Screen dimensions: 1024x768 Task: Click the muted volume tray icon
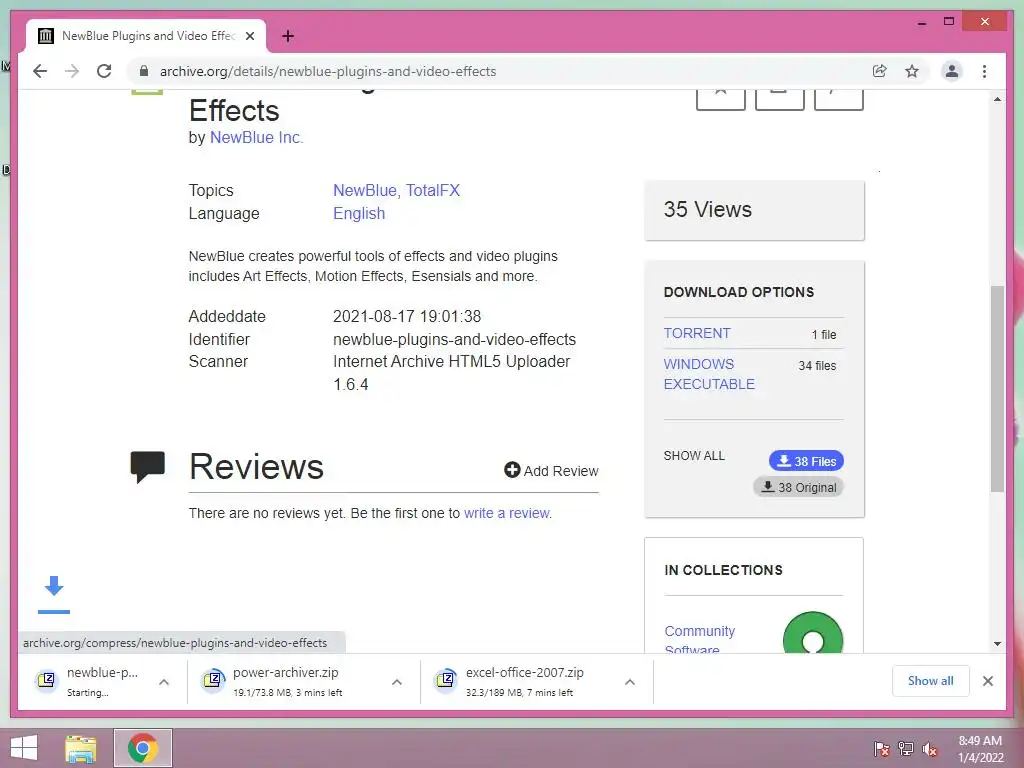tap(930, 748)
